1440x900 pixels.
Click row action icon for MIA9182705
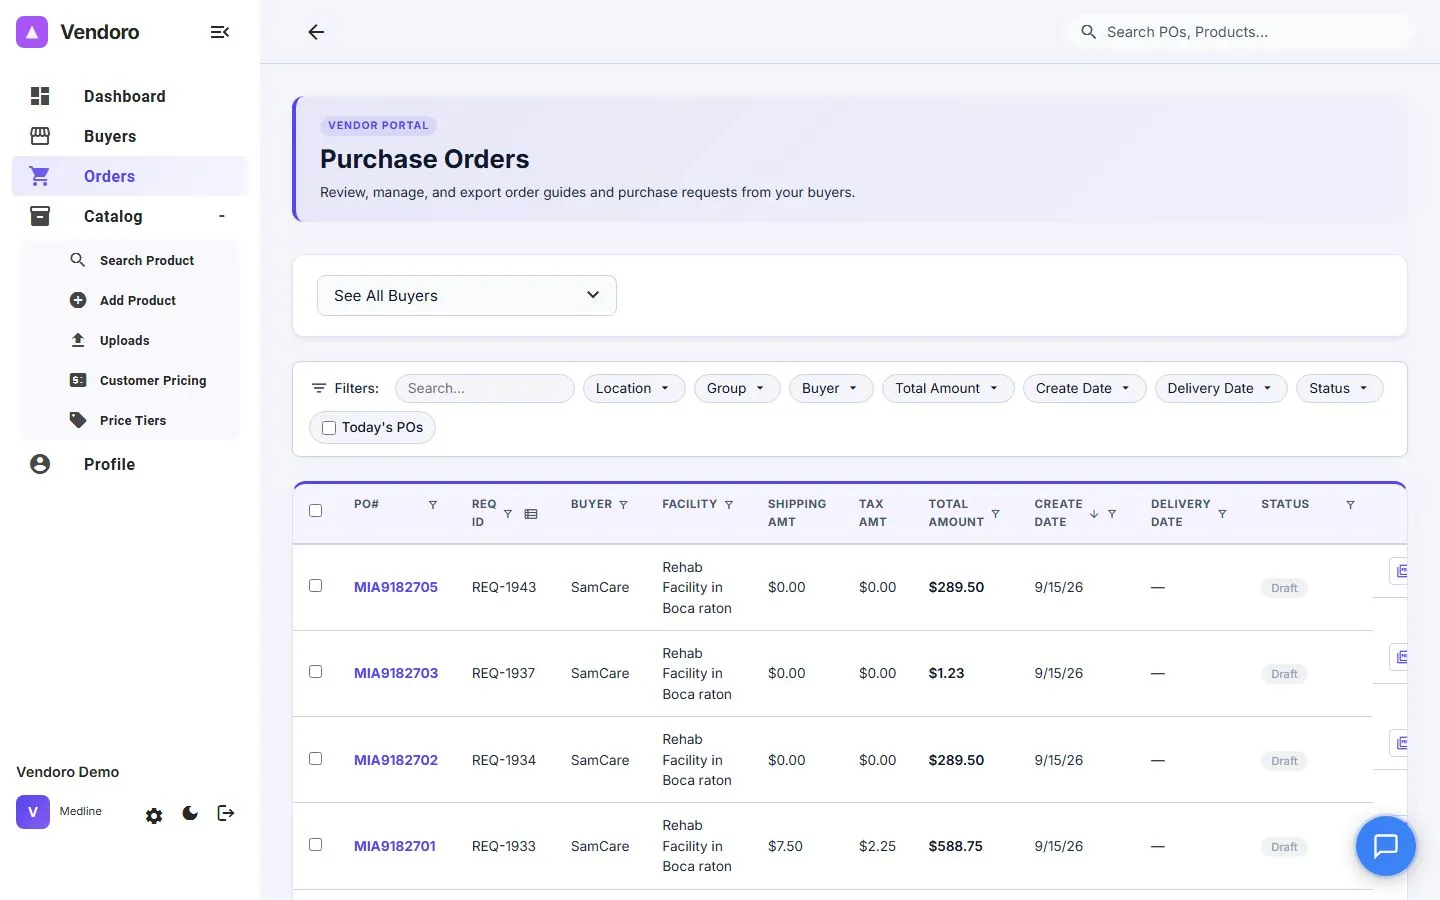pyautogui.click(x=1400, y=571)
